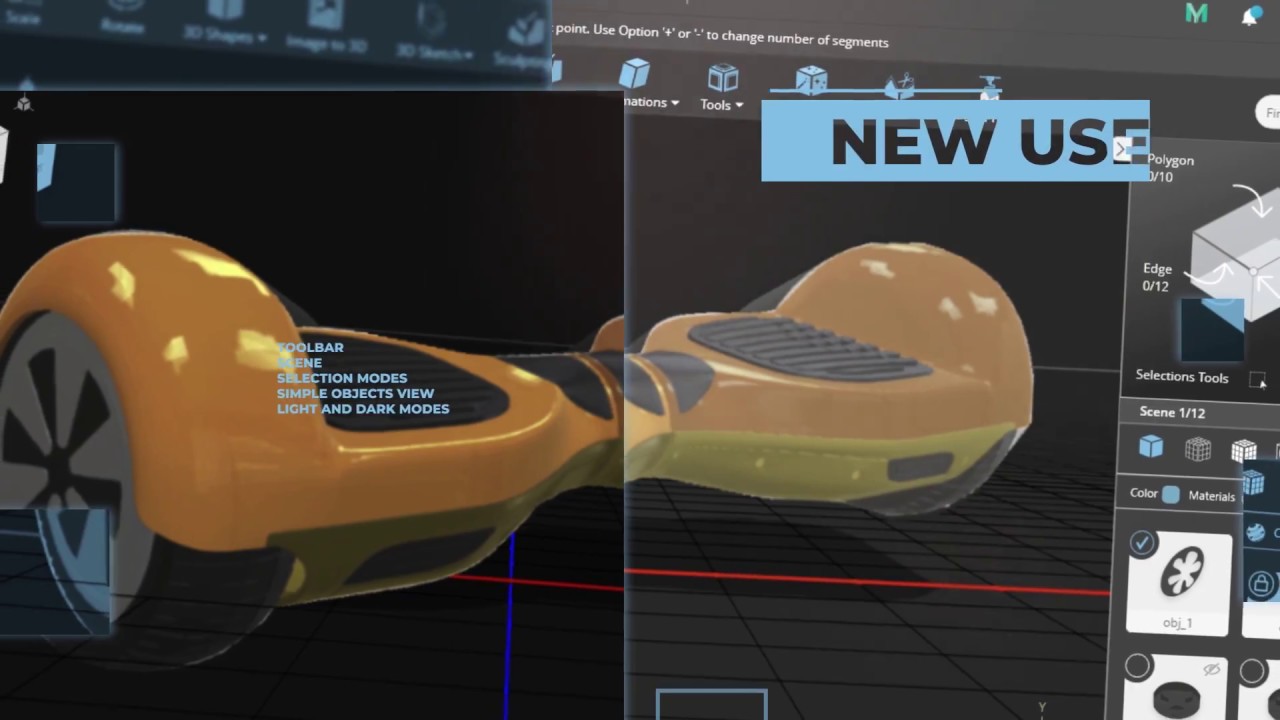Open the Color swatch
The image size is (1280, 720).
pos(1171,494)
